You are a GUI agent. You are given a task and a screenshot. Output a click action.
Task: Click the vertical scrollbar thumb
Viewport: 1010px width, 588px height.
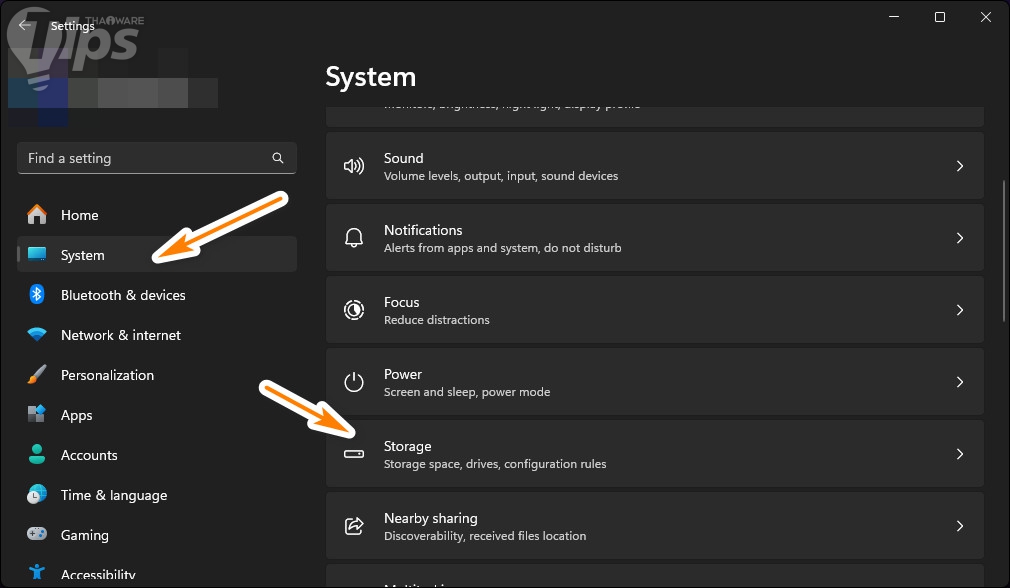(1004, 250)
